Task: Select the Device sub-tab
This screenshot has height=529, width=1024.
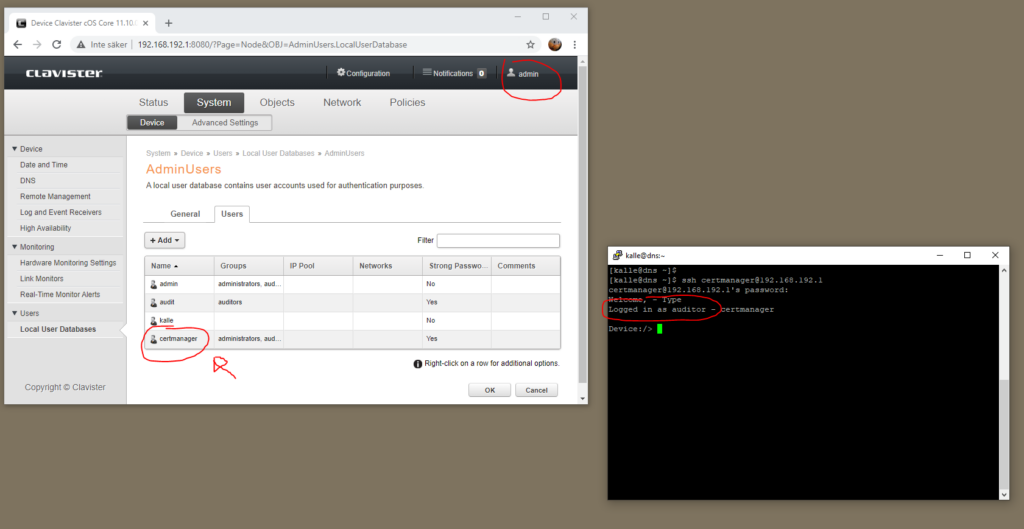Action: pos(152,123)
